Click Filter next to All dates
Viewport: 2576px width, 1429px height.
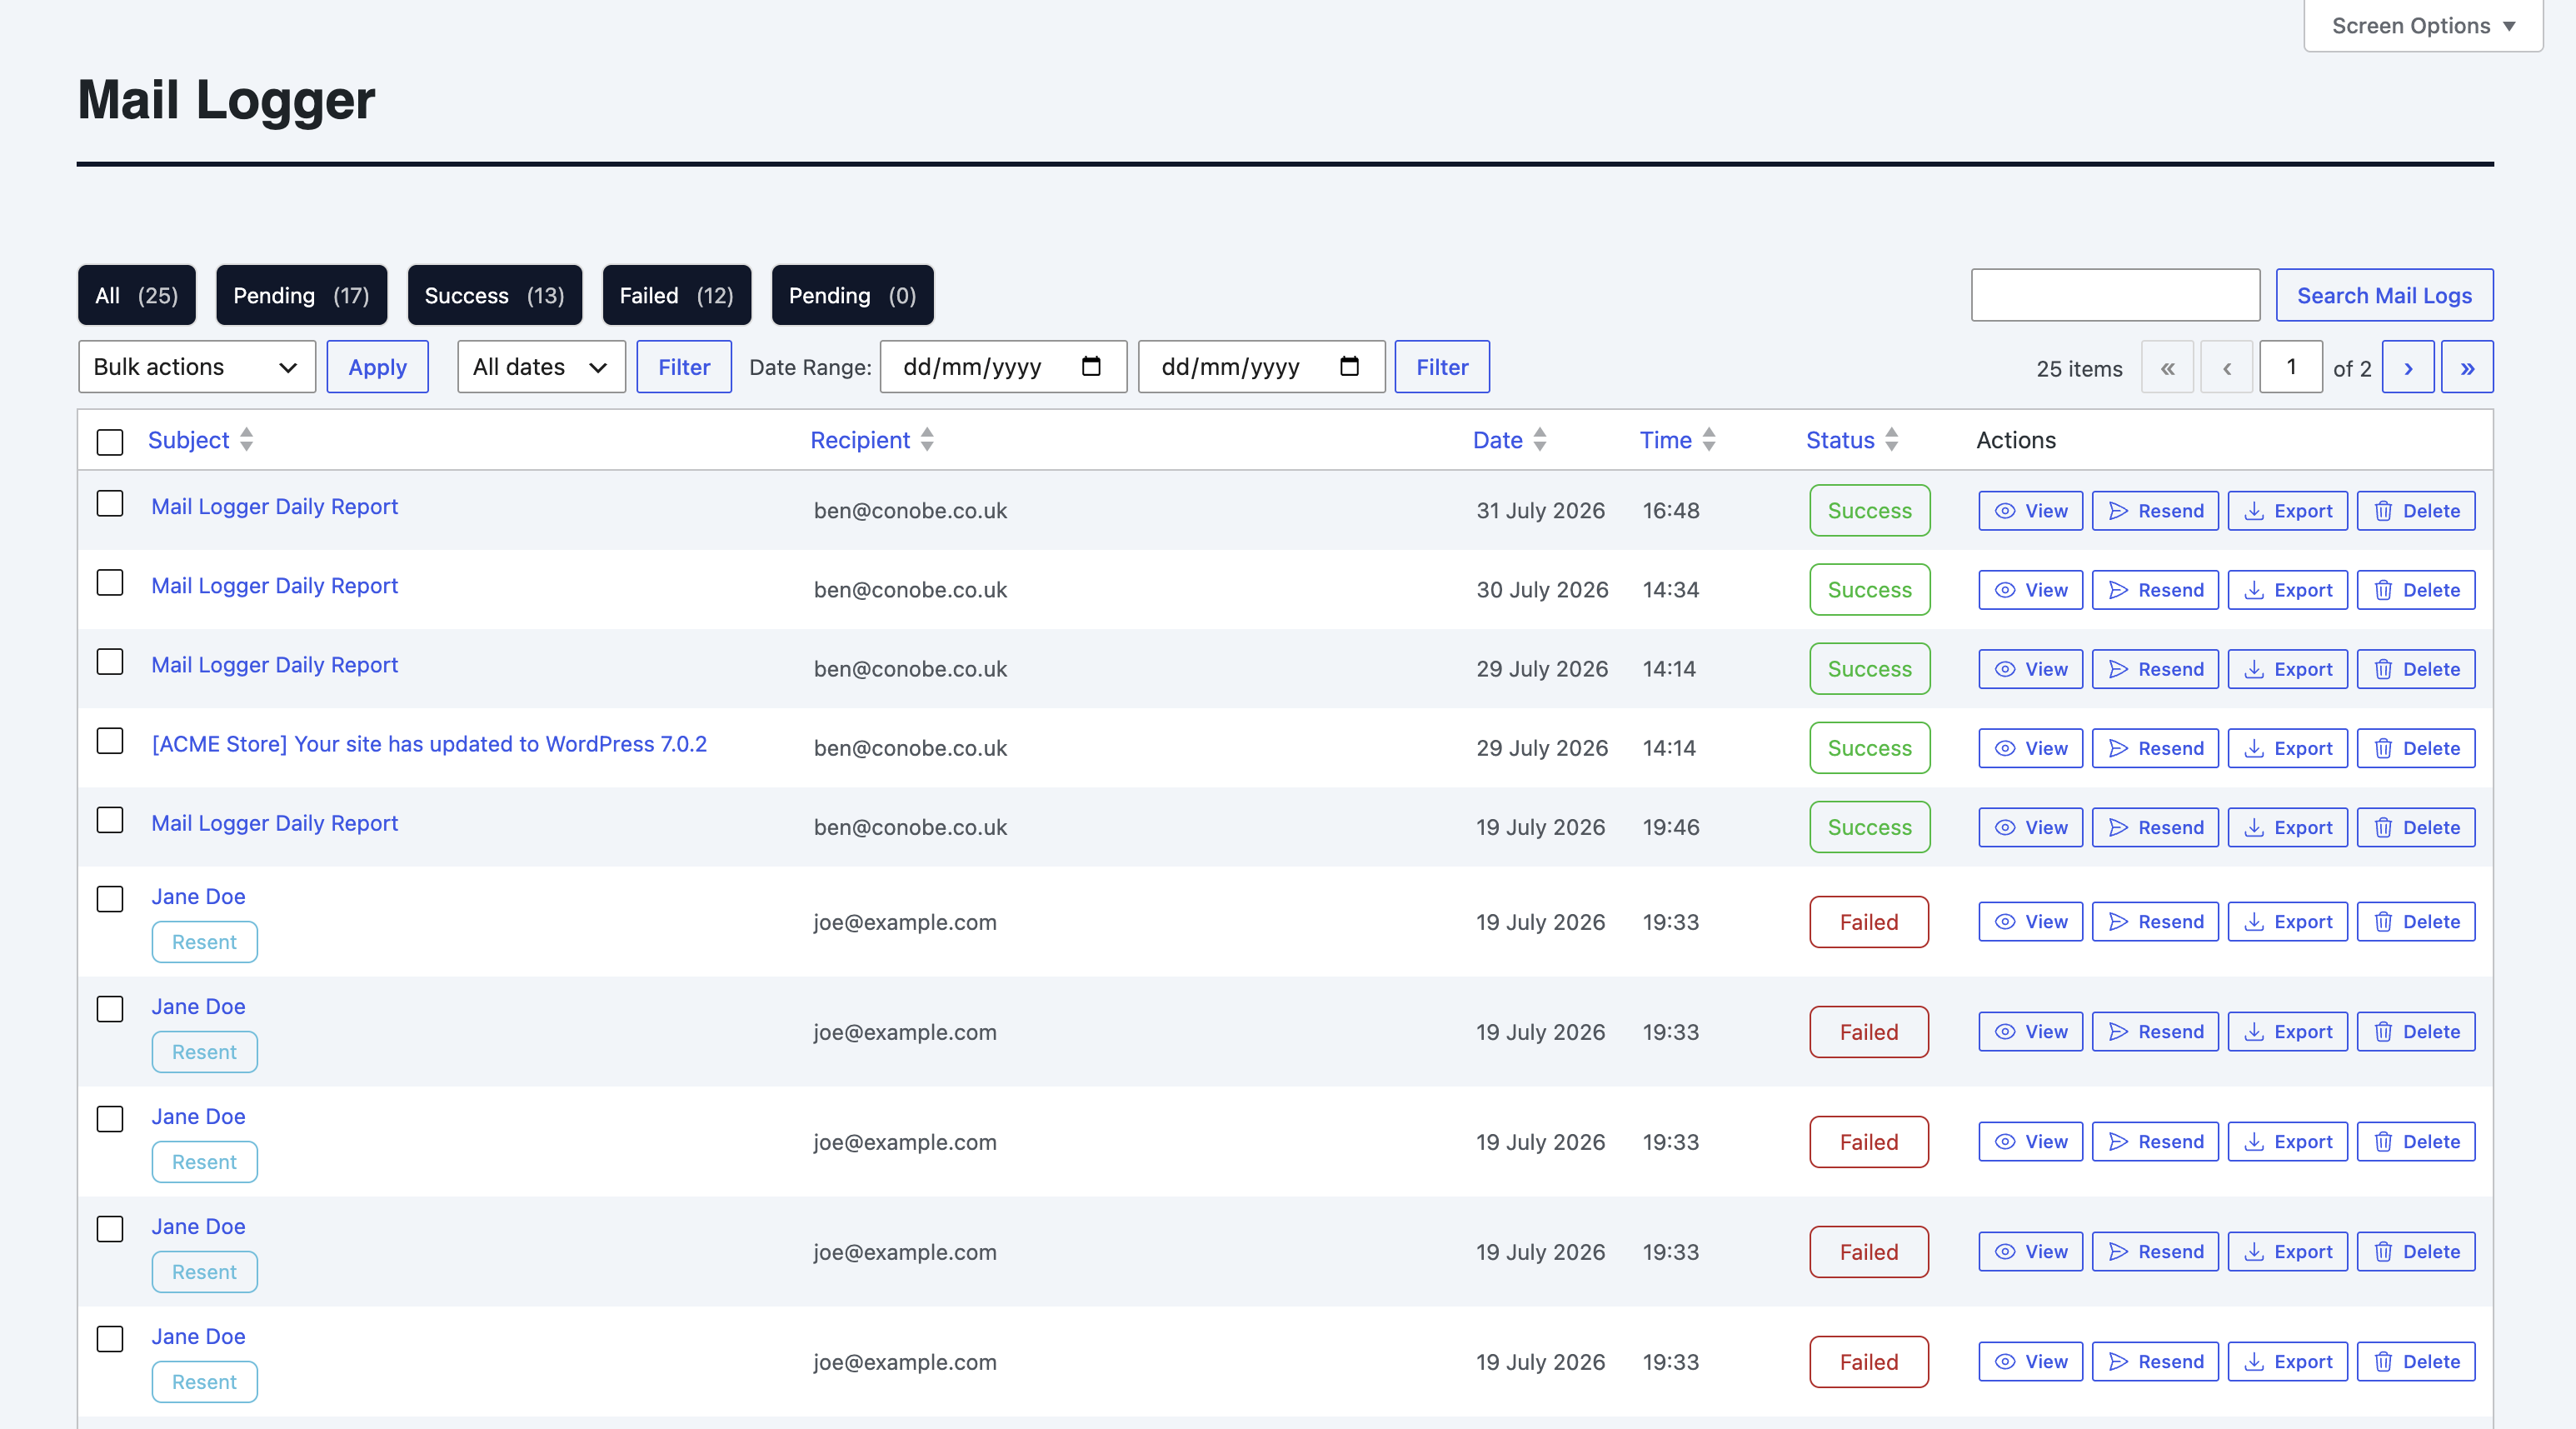coord(684,367)
